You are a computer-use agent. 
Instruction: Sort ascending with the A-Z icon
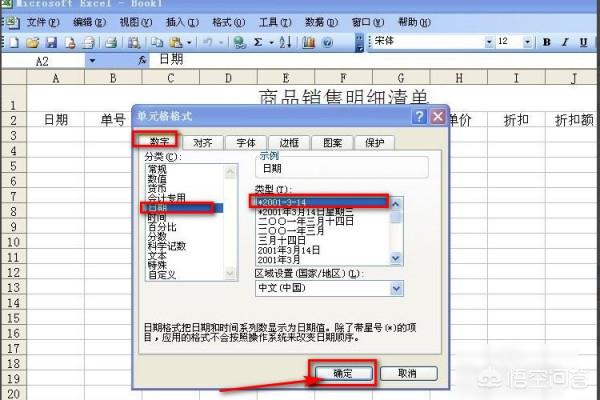pyautogui.click(x=285, y=42)
